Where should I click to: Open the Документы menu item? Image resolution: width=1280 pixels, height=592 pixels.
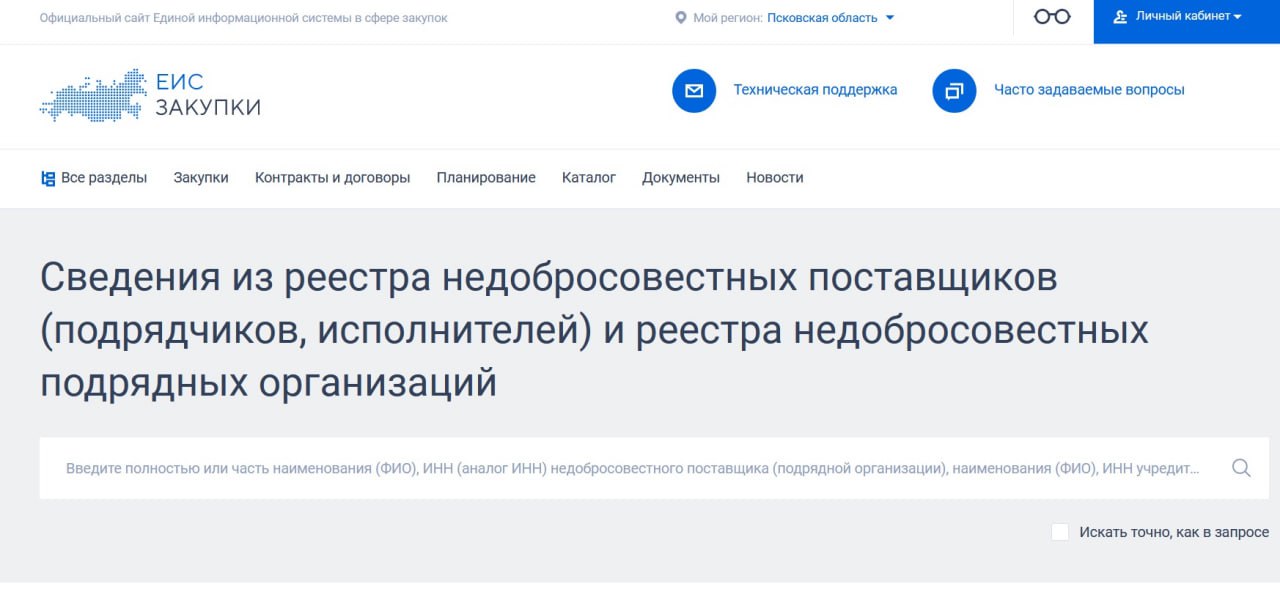click(x=681, y=178)
